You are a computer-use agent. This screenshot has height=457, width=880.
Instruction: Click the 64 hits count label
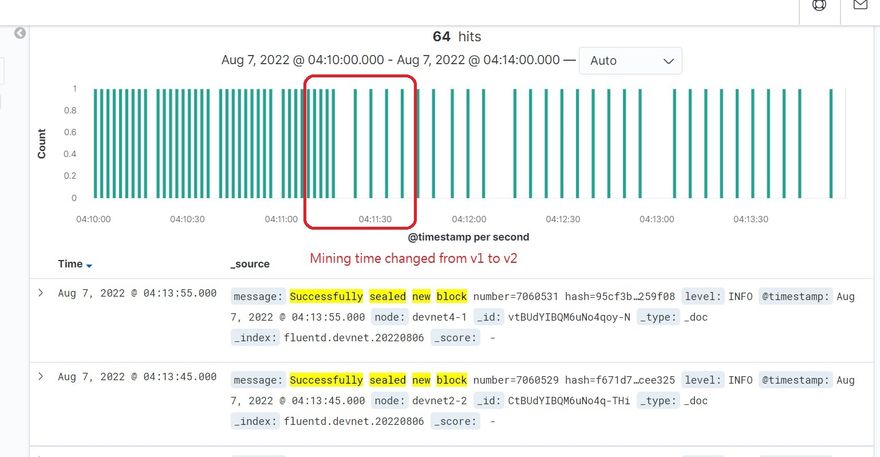pos(456,36)
